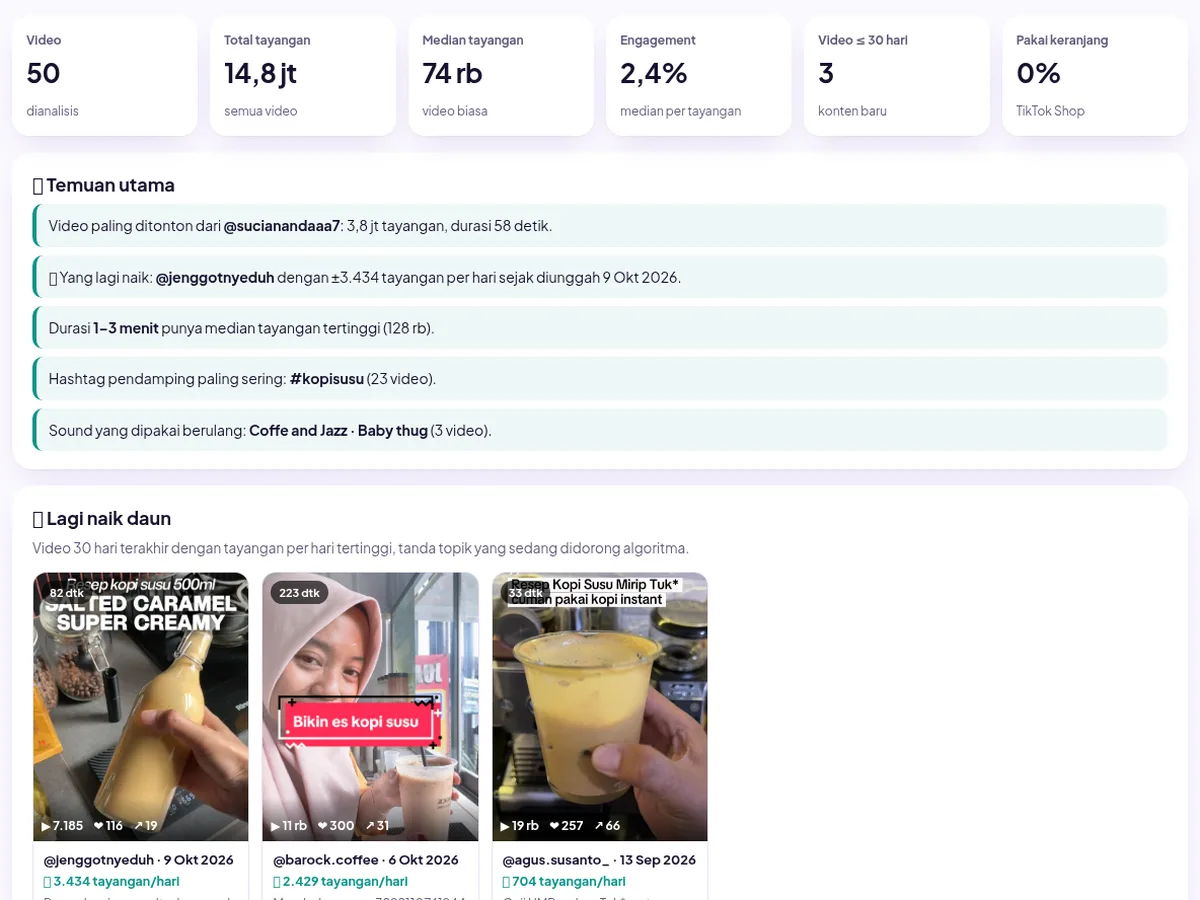Click @barock.coffee · 6 Okt 2026 caption
The image size is (1200, 900).
click(x=366, y=860)
